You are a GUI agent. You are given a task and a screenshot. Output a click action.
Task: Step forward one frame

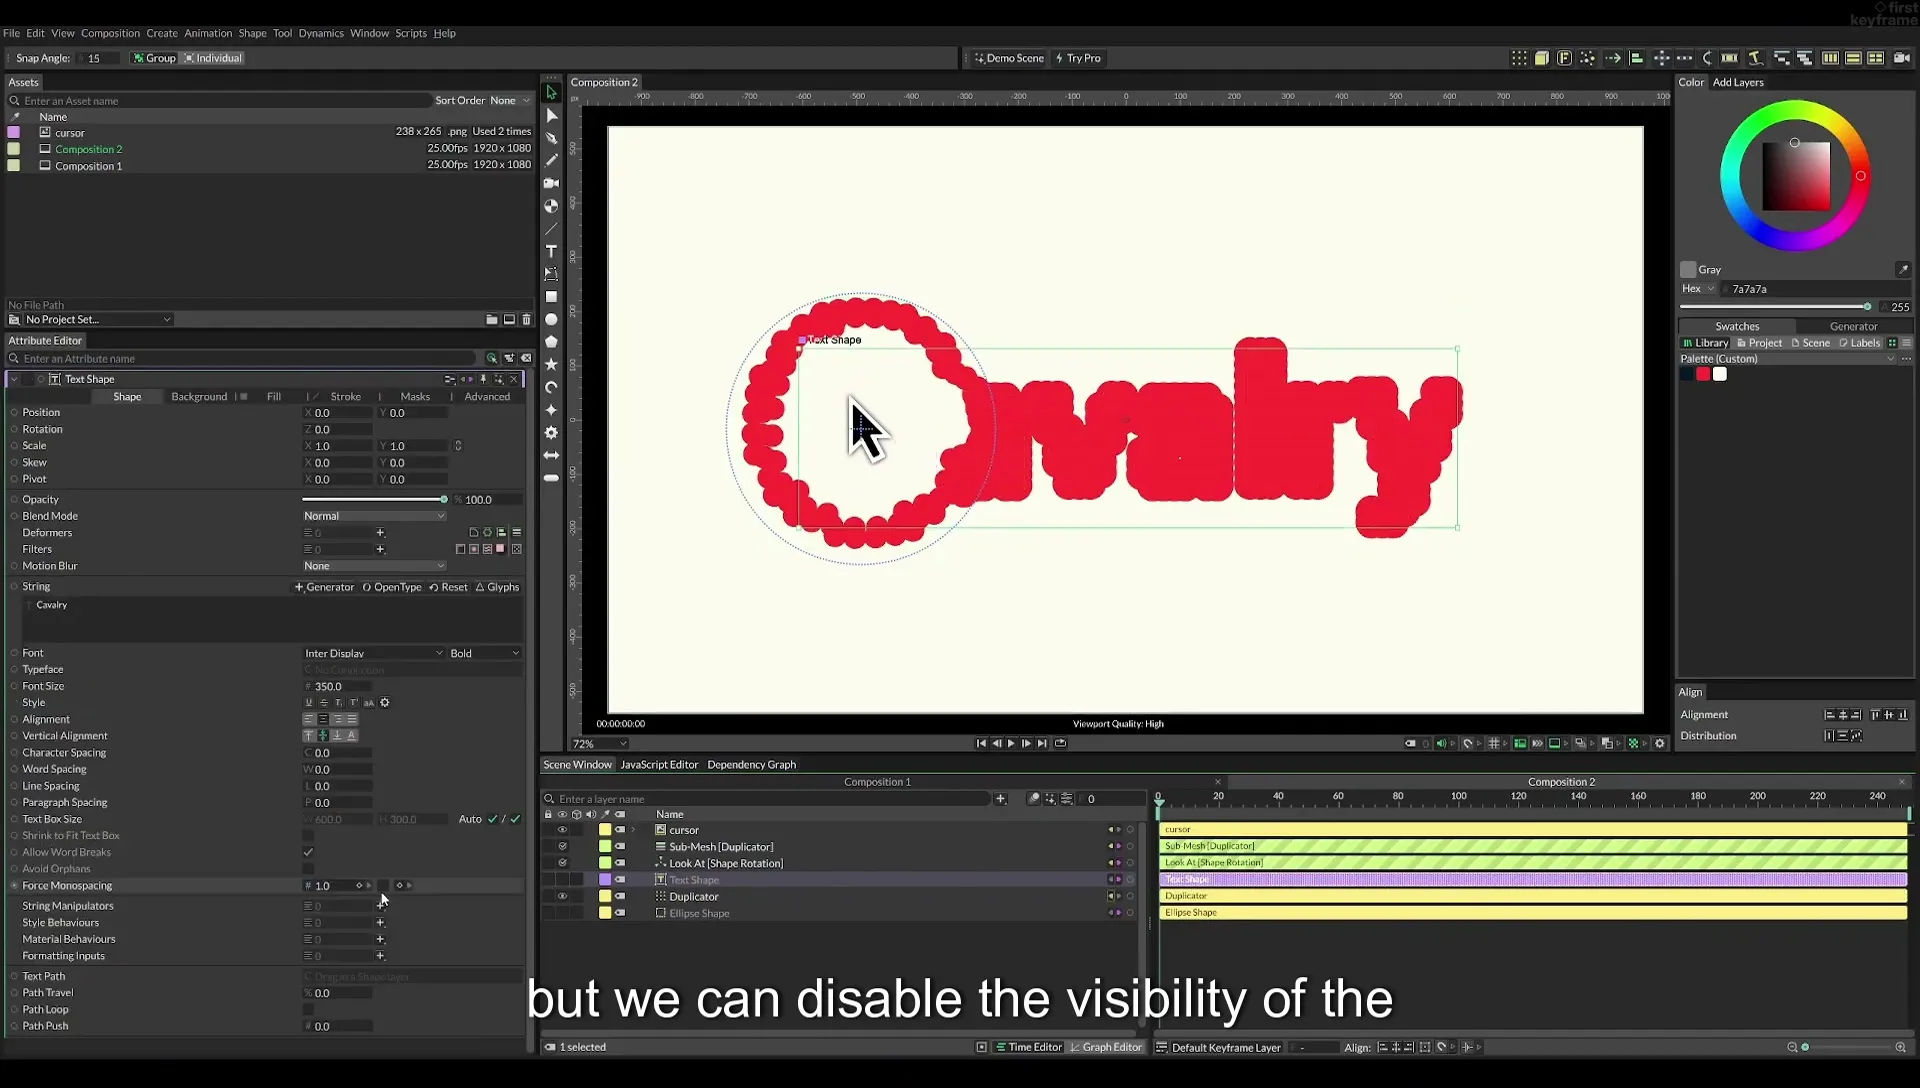[x=1026, y=743]
